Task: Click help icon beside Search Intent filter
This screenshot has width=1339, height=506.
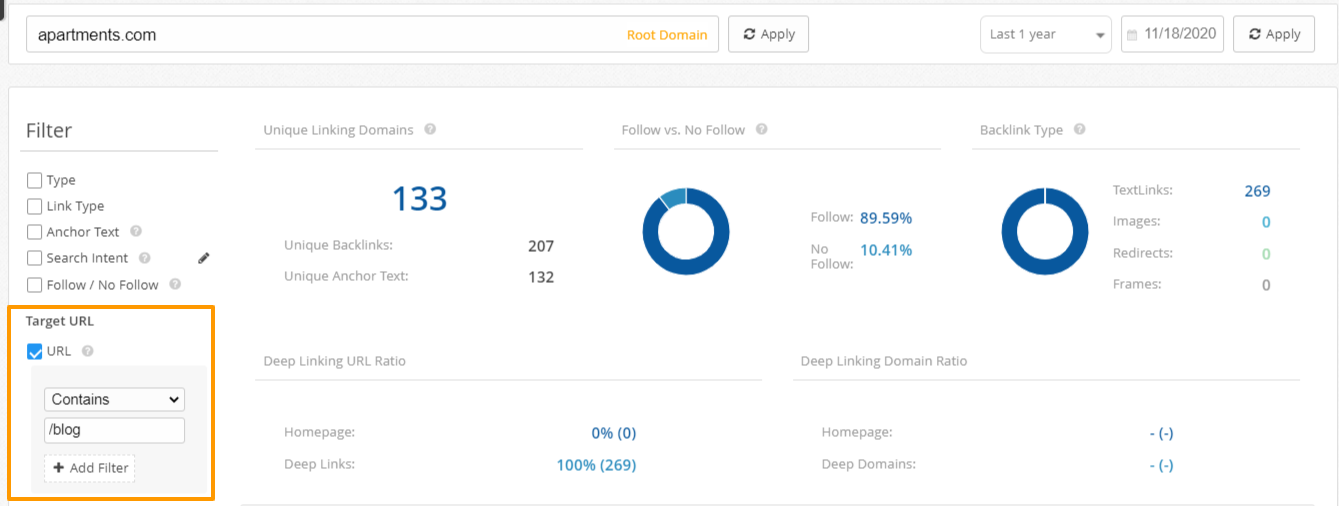Action: coord(145,258)
